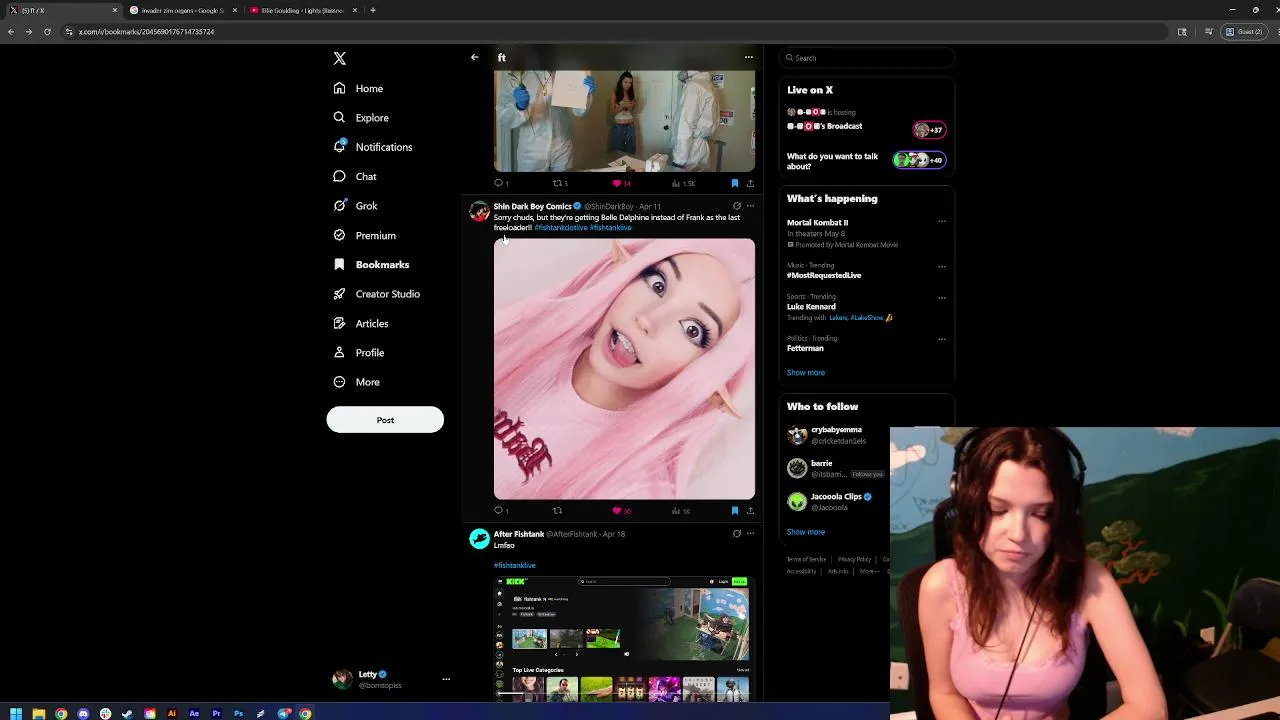Image resolution: width=1280 pixels, height=720 pixels.
Task: Join the broadcast with +37 listeners
Action: click(x=928, y=130)
